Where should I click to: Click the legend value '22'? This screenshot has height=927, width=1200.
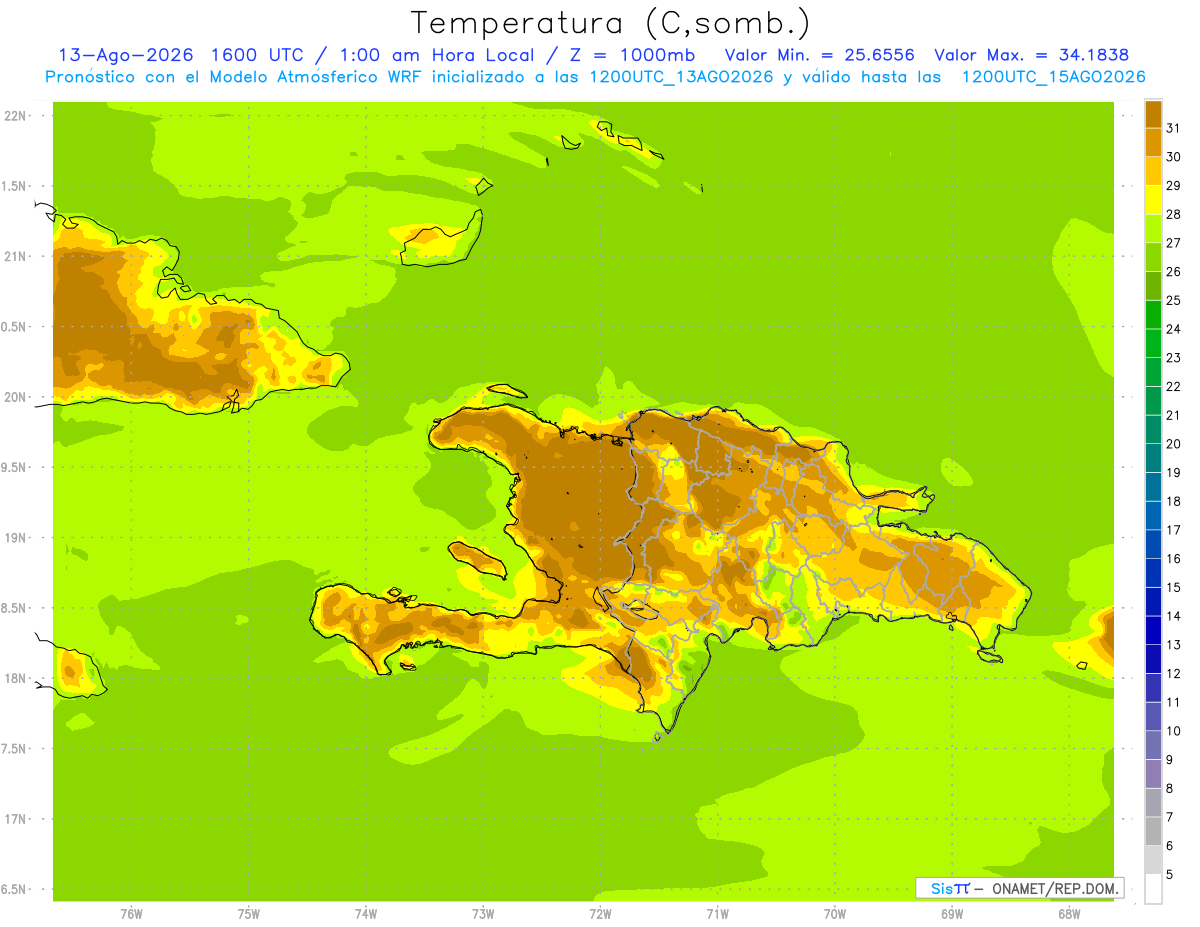tap(1173, 386)
